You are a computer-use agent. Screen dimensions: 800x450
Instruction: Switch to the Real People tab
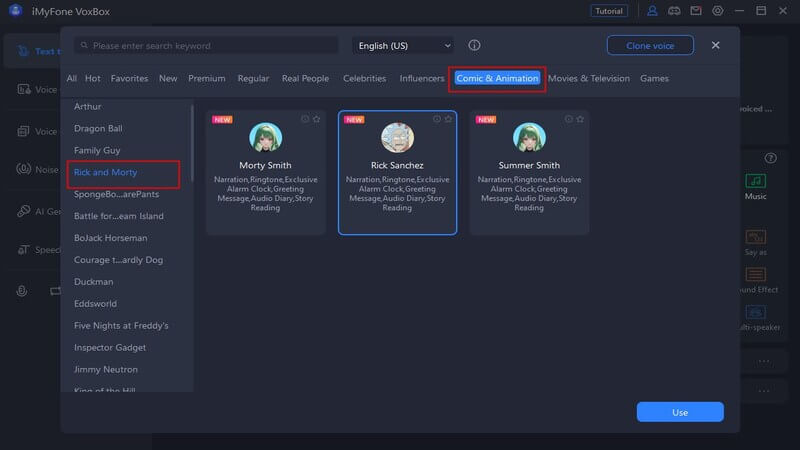coord(305,78)
